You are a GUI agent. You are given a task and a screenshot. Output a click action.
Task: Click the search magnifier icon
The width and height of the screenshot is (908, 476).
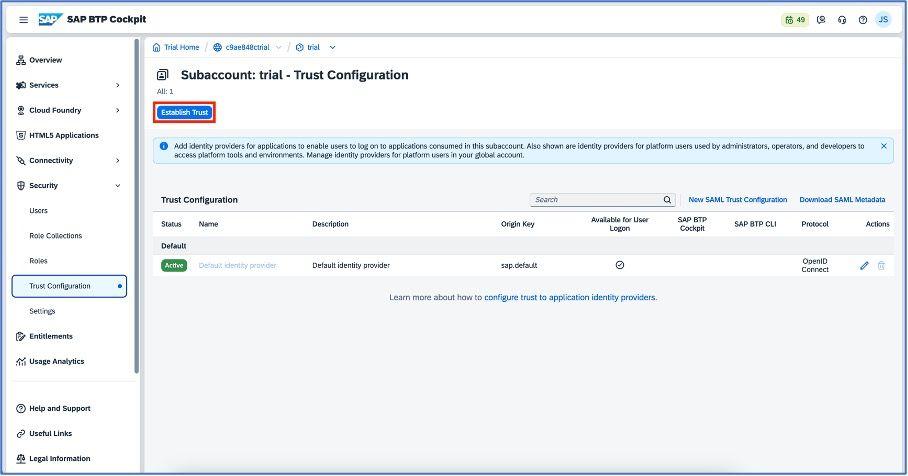tap(667, 200)
